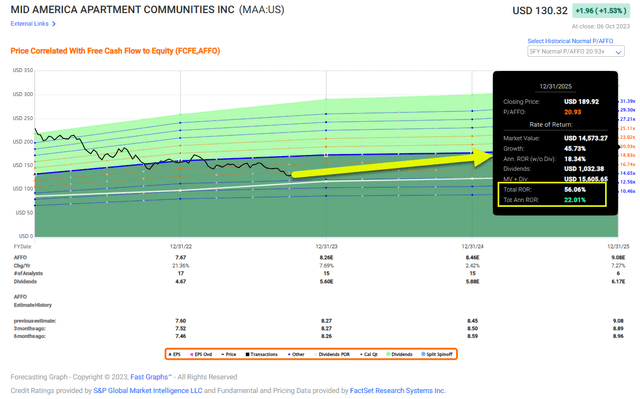Click the 18.83x multiple label on right axis
Viewport: 640px width, 399px height.
coord(628,155)
